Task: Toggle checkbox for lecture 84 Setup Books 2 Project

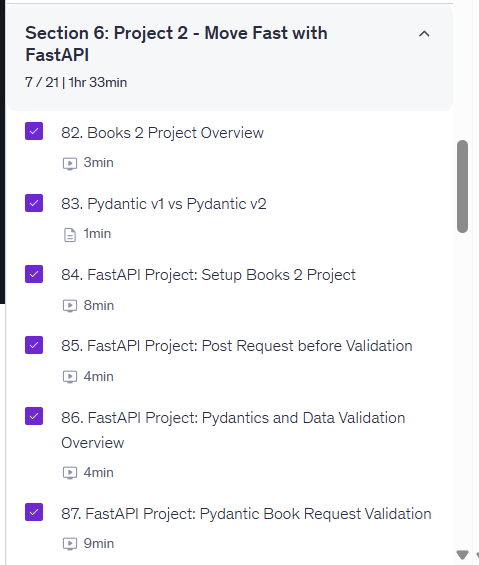Action: (x=34, y=274)
